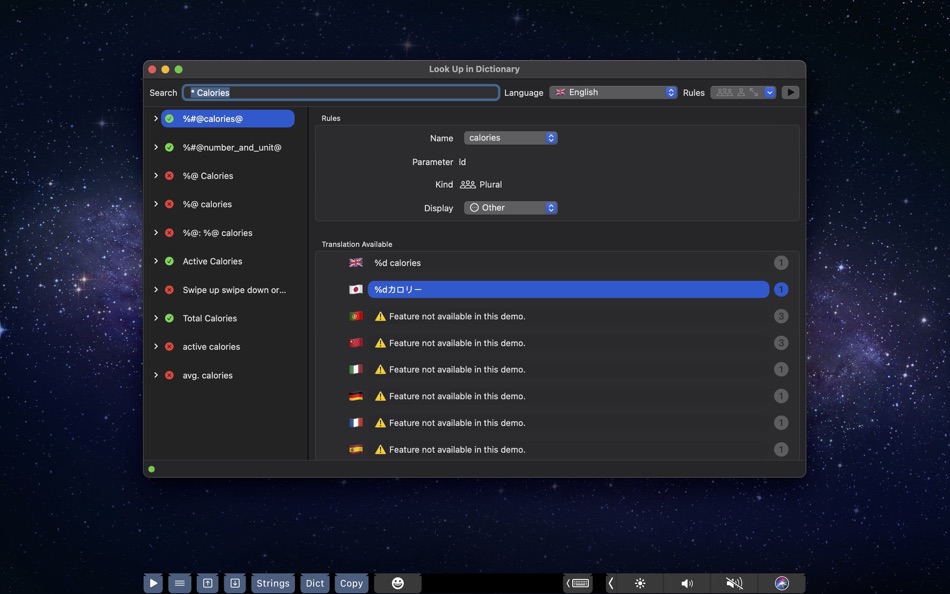The width and height of the screenshot is (950, 594).
Task: Click the count badge on the Japanese row
Action: click(x=781, y=290)
